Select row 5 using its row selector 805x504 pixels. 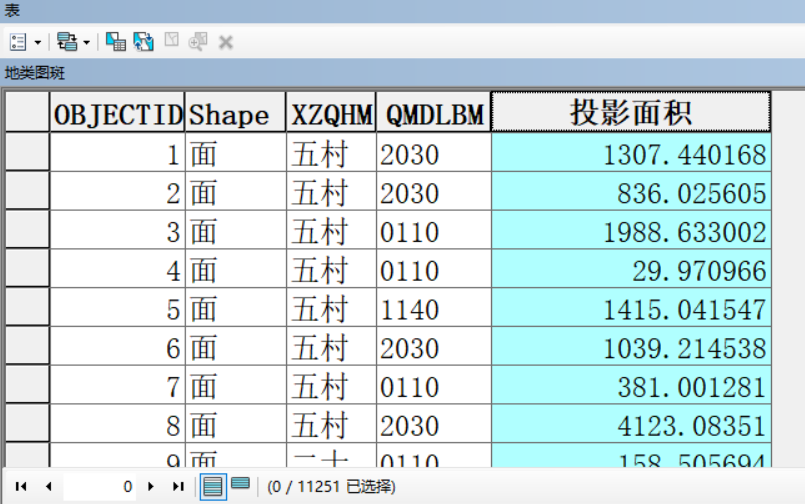(x=27, y=309)
